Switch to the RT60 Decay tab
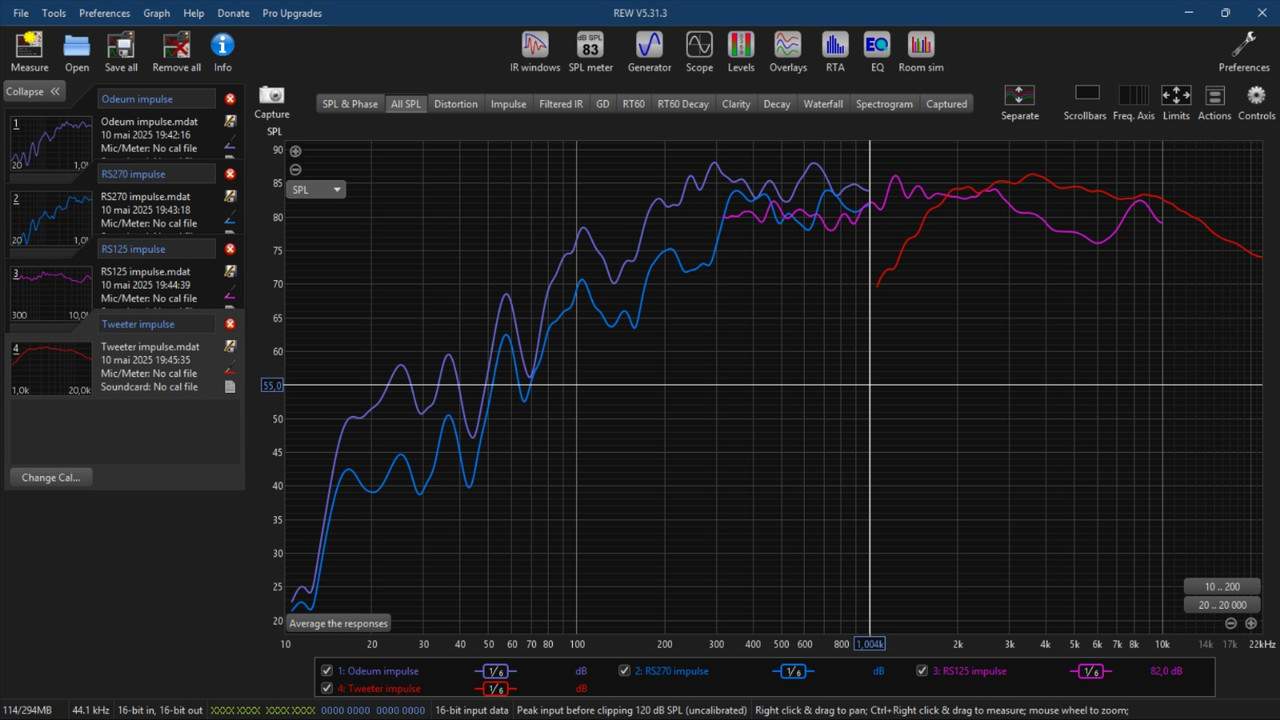 coord(683,104)
